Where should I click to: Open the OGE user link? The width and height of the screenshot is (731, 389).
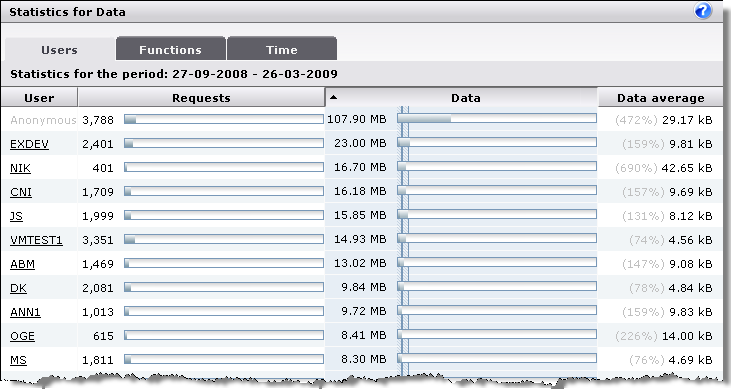coord(22,336)
